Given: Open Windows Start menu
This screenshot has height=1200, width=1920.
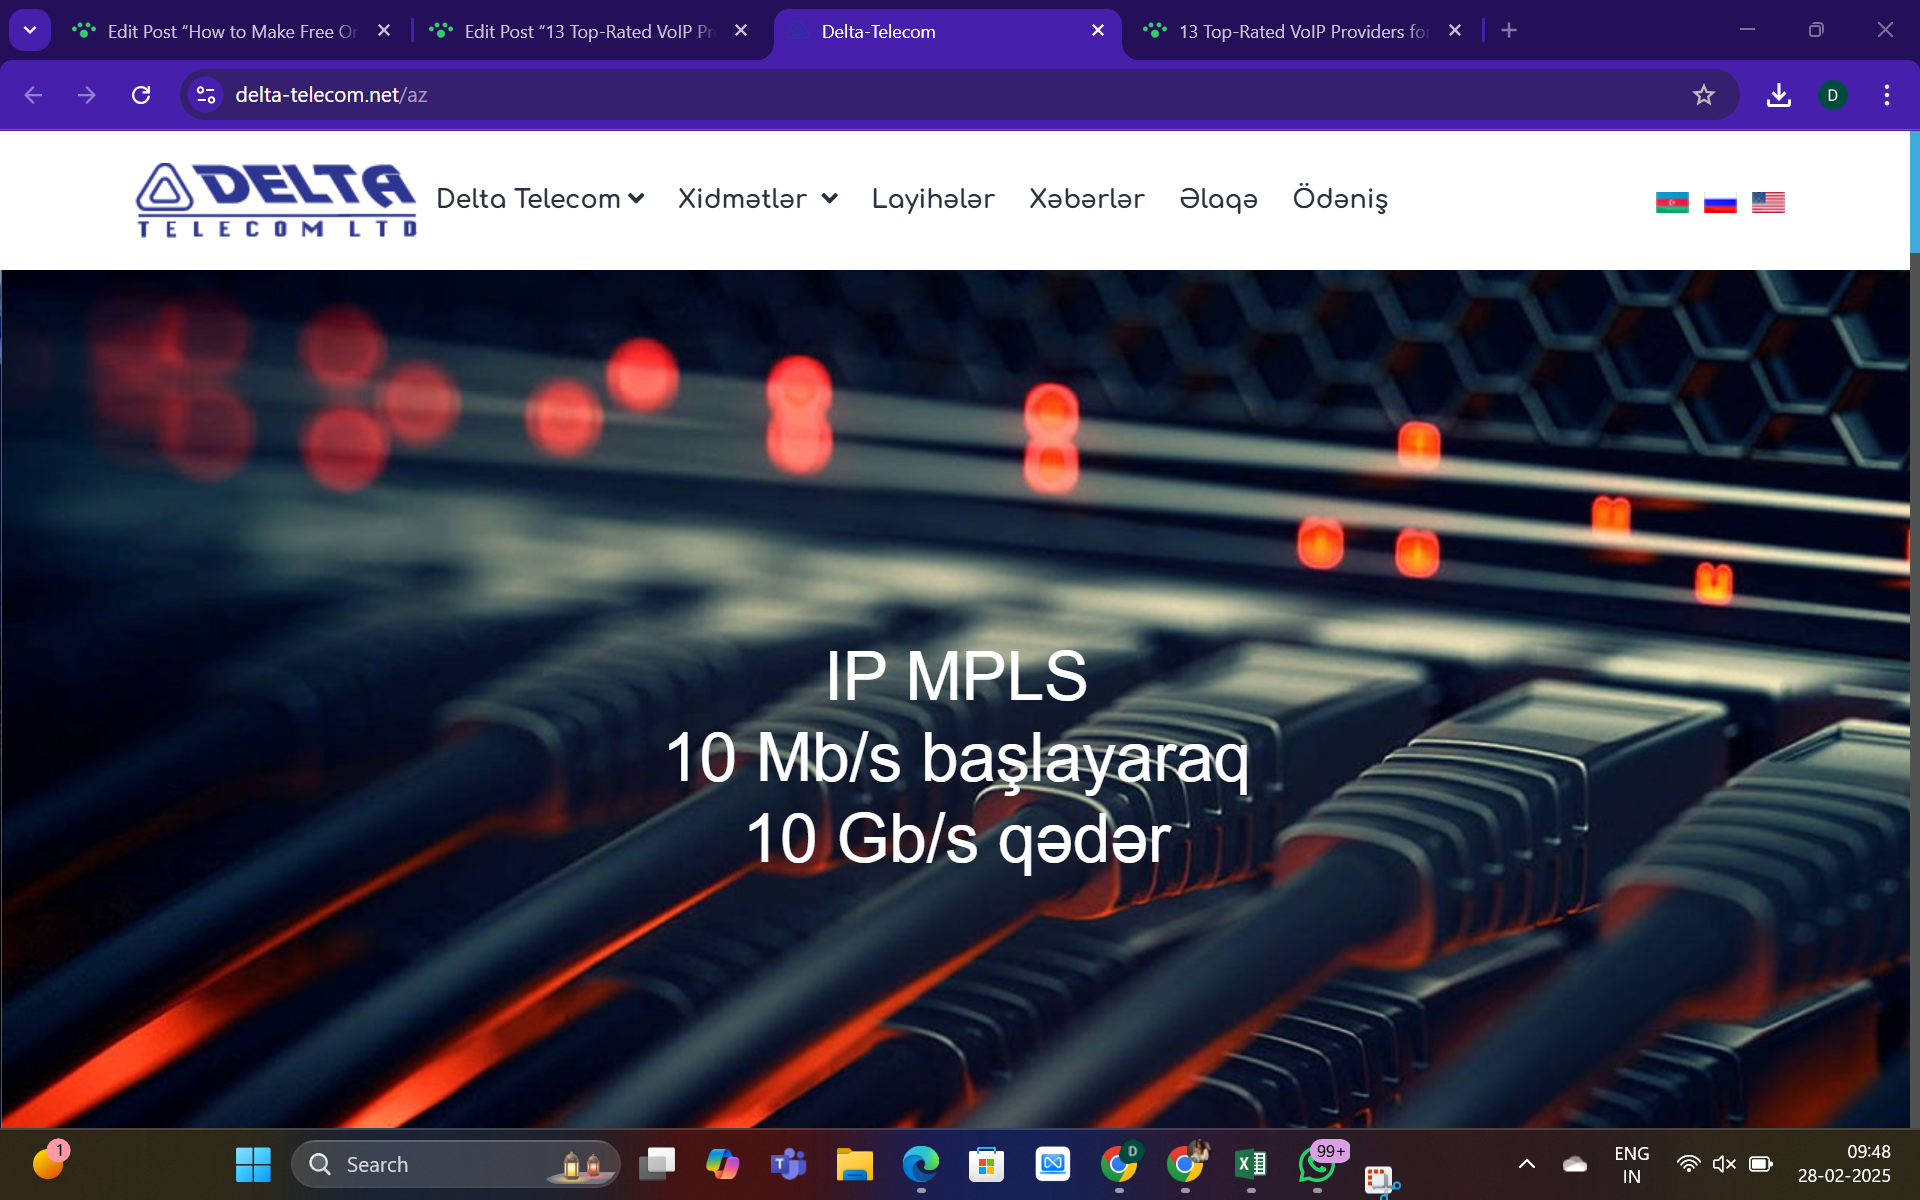Looking at the screenshot, I should [x=253, y=1164].
